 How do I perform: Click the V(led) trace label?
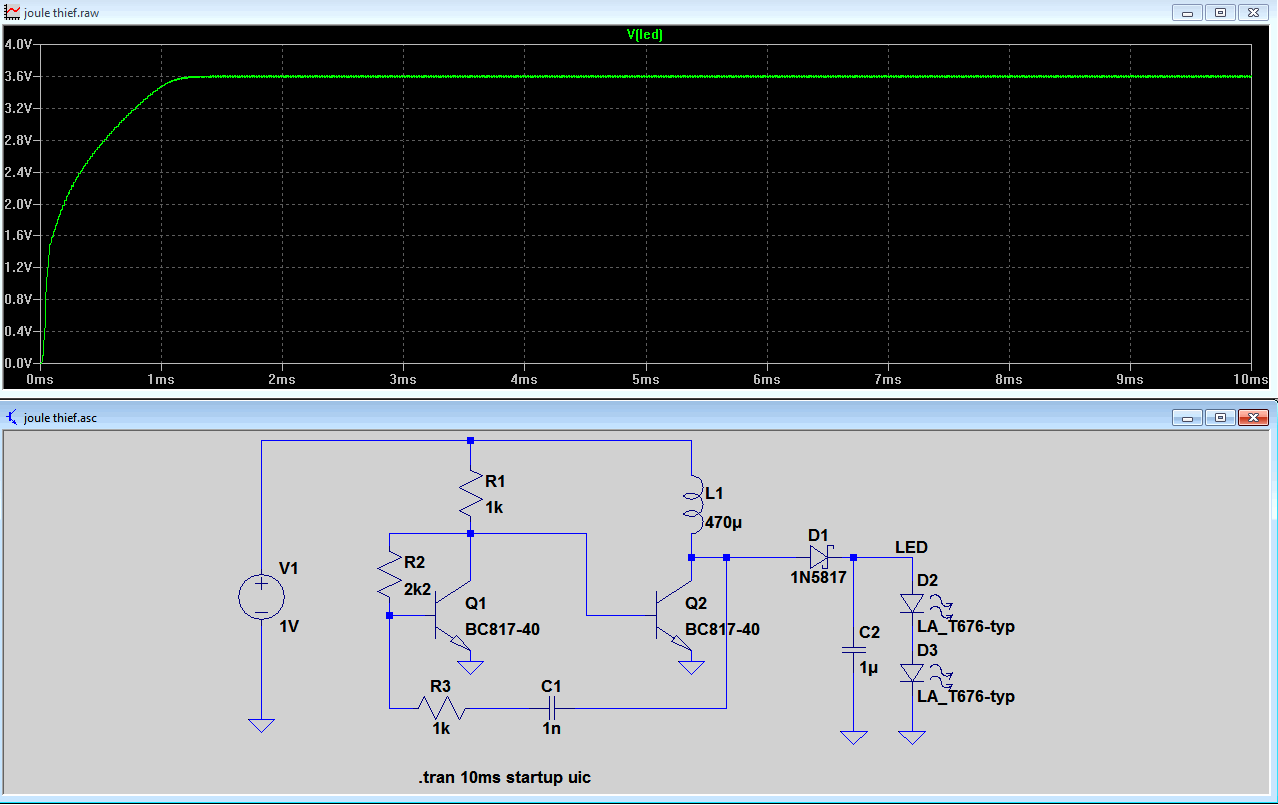click(x=645, y=34)
